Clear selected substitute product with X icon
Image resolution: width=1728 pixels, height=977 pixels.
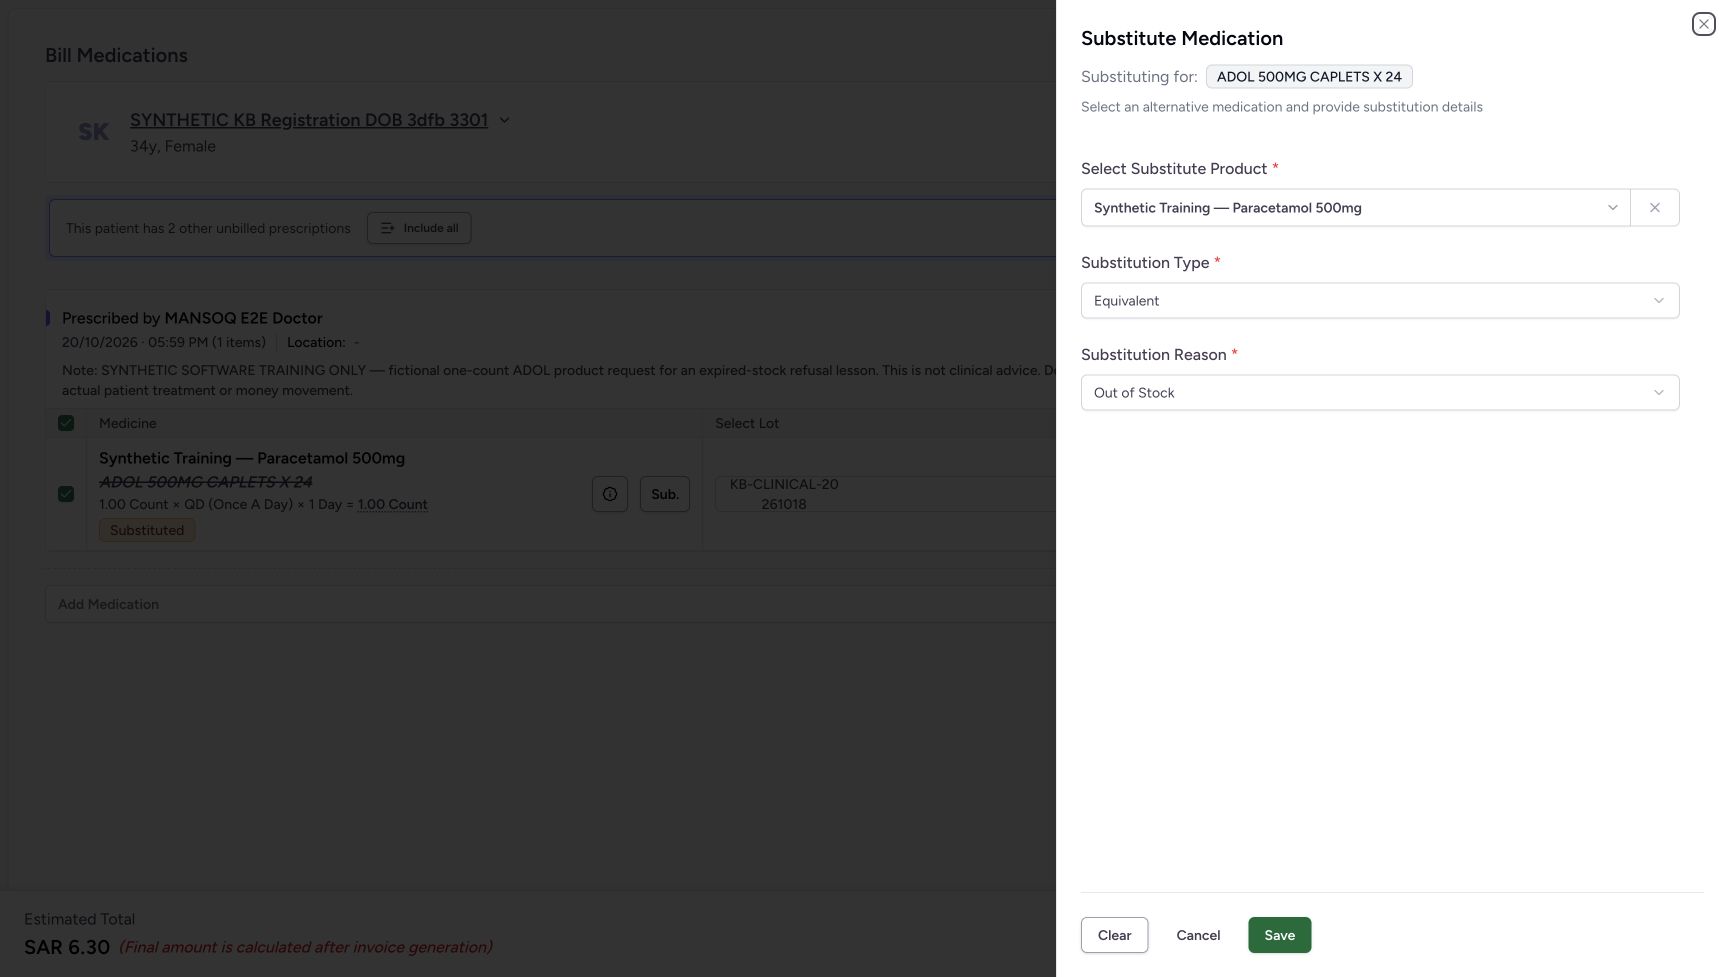click(x=1655, y=208)
